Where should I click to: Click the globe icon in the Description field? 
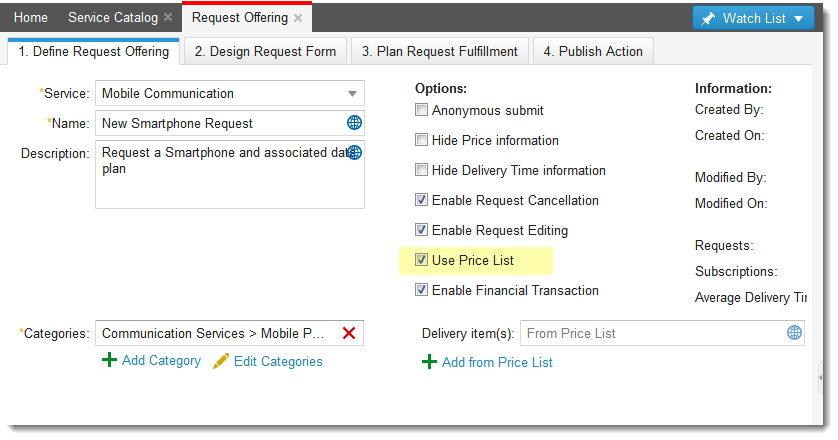(x=354, y=153)
